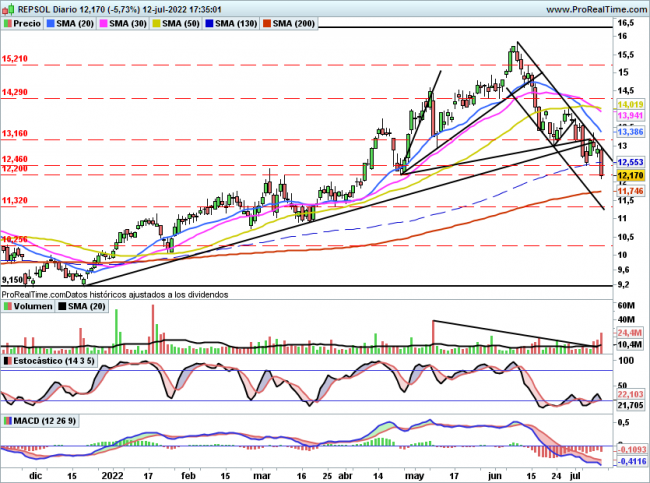Click the 2022 marker on time axis
This screenshot has width=650, height=483.
point(110,477)
